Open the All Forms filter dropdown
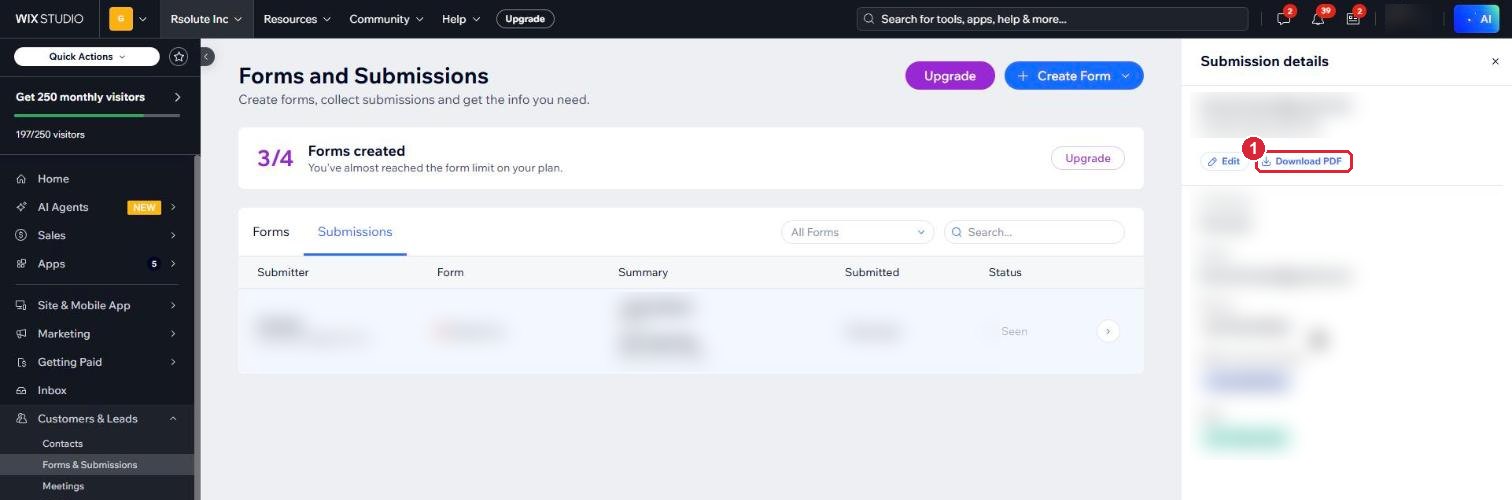1512x500 pixels. point(858,232)
